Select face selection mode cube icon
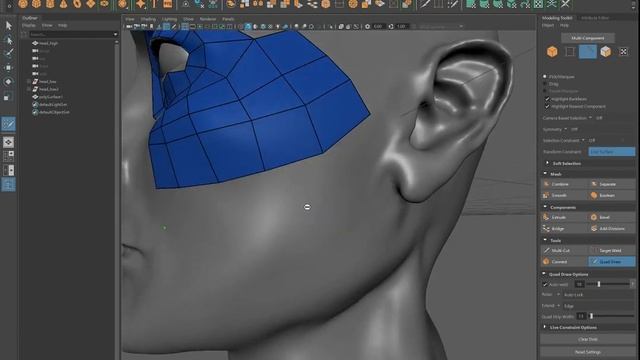This screenshot has height=360, width=640. click(x=606, y=52)
